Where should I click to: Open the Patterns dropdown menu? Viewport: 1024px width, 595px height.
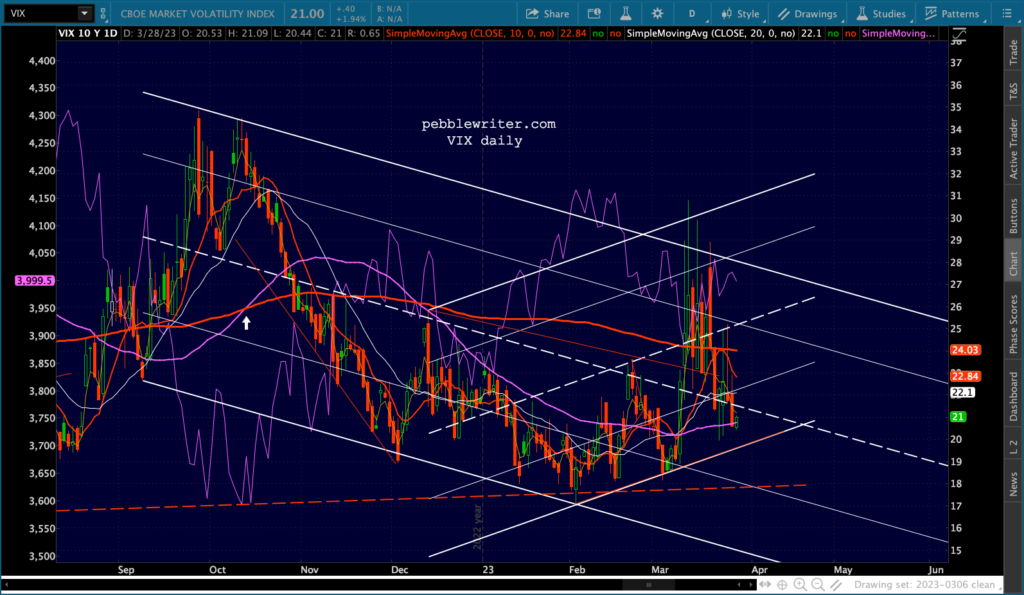(952, 14)
